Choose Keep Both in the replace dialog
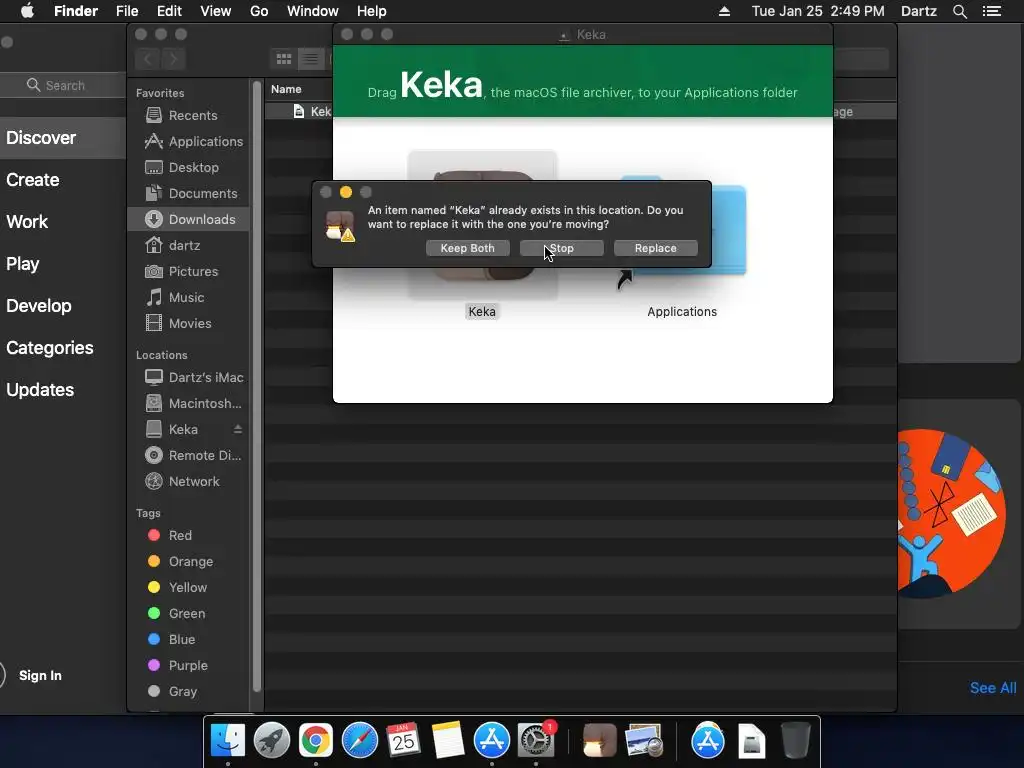 click(x=468, y=248)
